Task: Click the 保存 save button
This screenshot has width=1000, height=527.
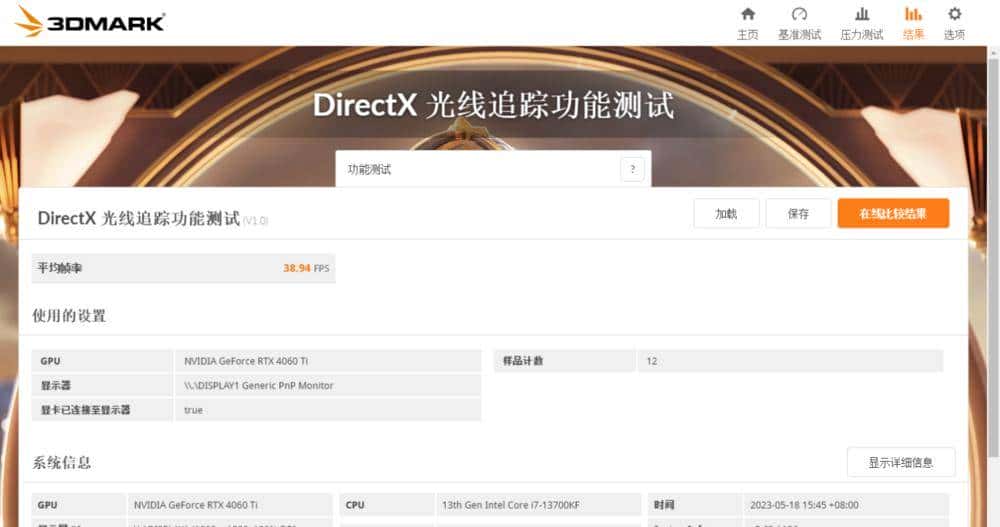Action: pos(798,214)
